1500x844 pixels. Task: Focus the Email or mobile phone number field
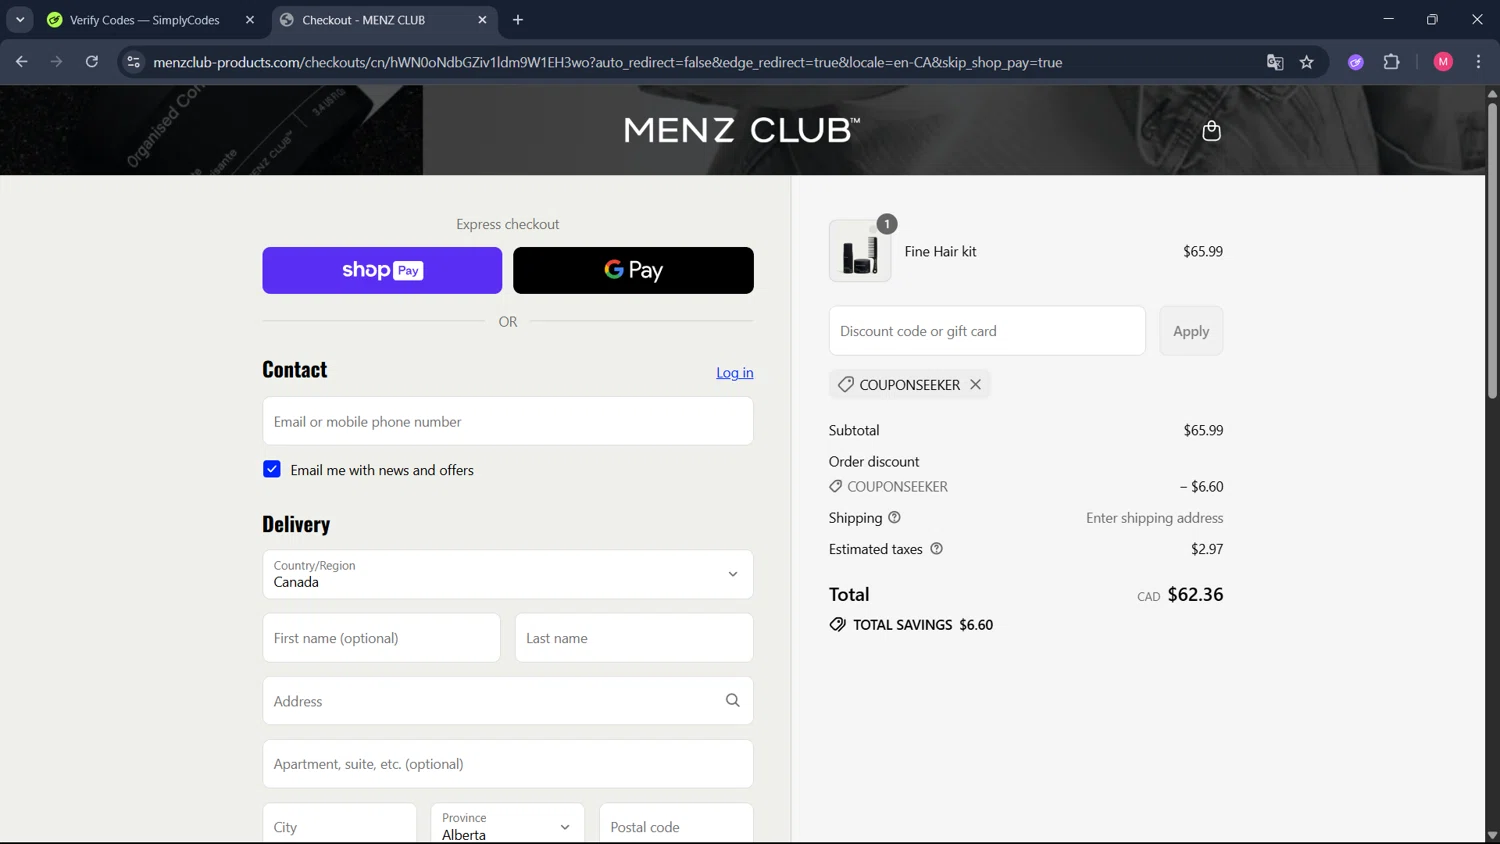tap(508, 421)
